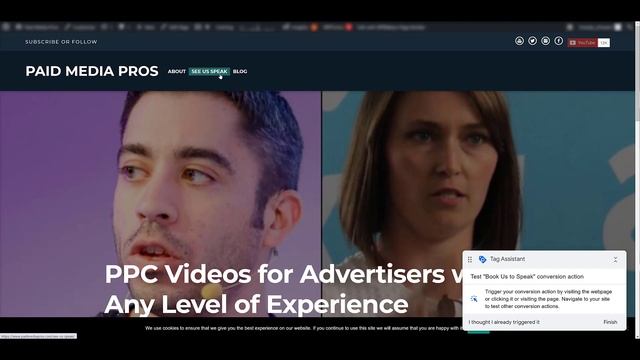This screenshot has width=640, height=360.
Task: Open the Blog menu item
Action: tap(240, 71)
